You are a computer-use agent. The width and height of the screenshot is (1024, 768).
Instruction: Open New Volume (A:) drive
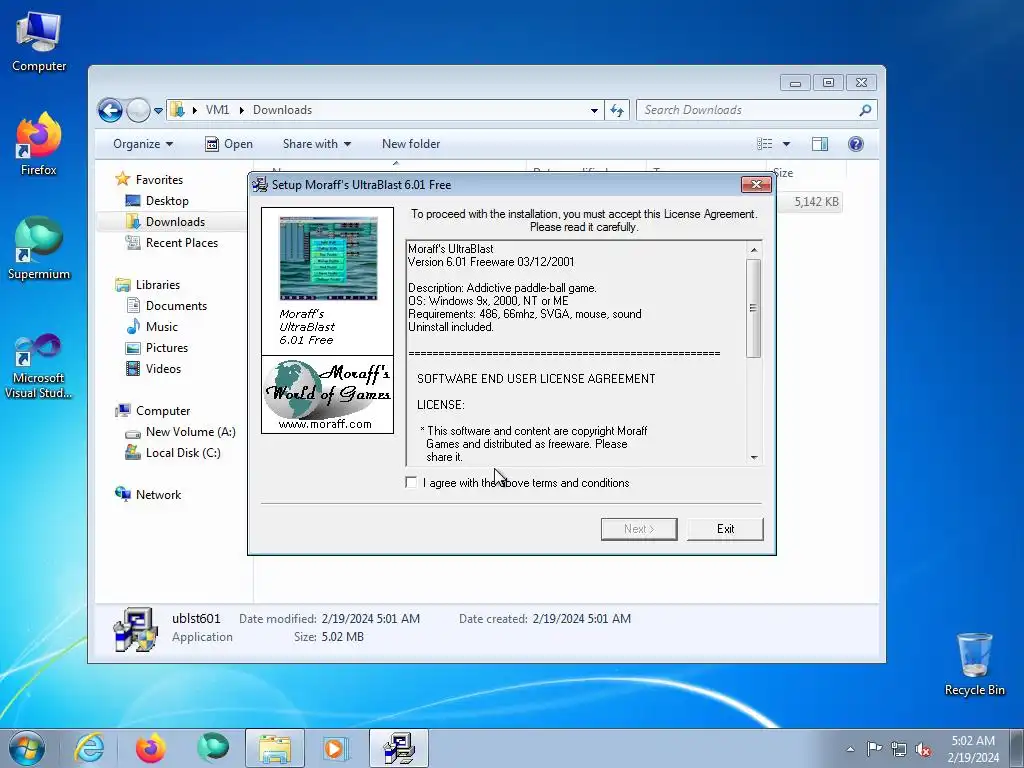pos(180,432)
